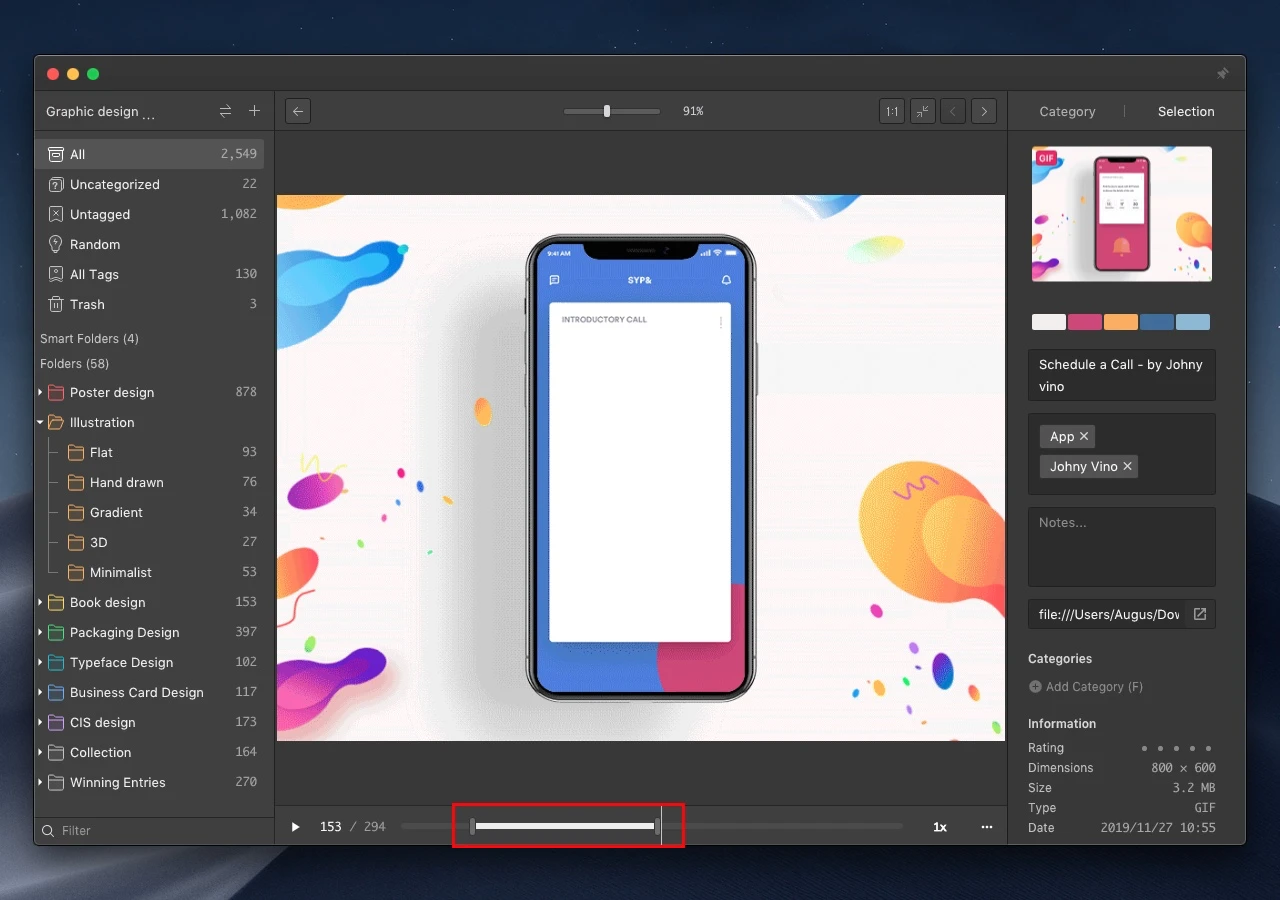
Task: Go to the next image arrow
Action: [984, 111]
